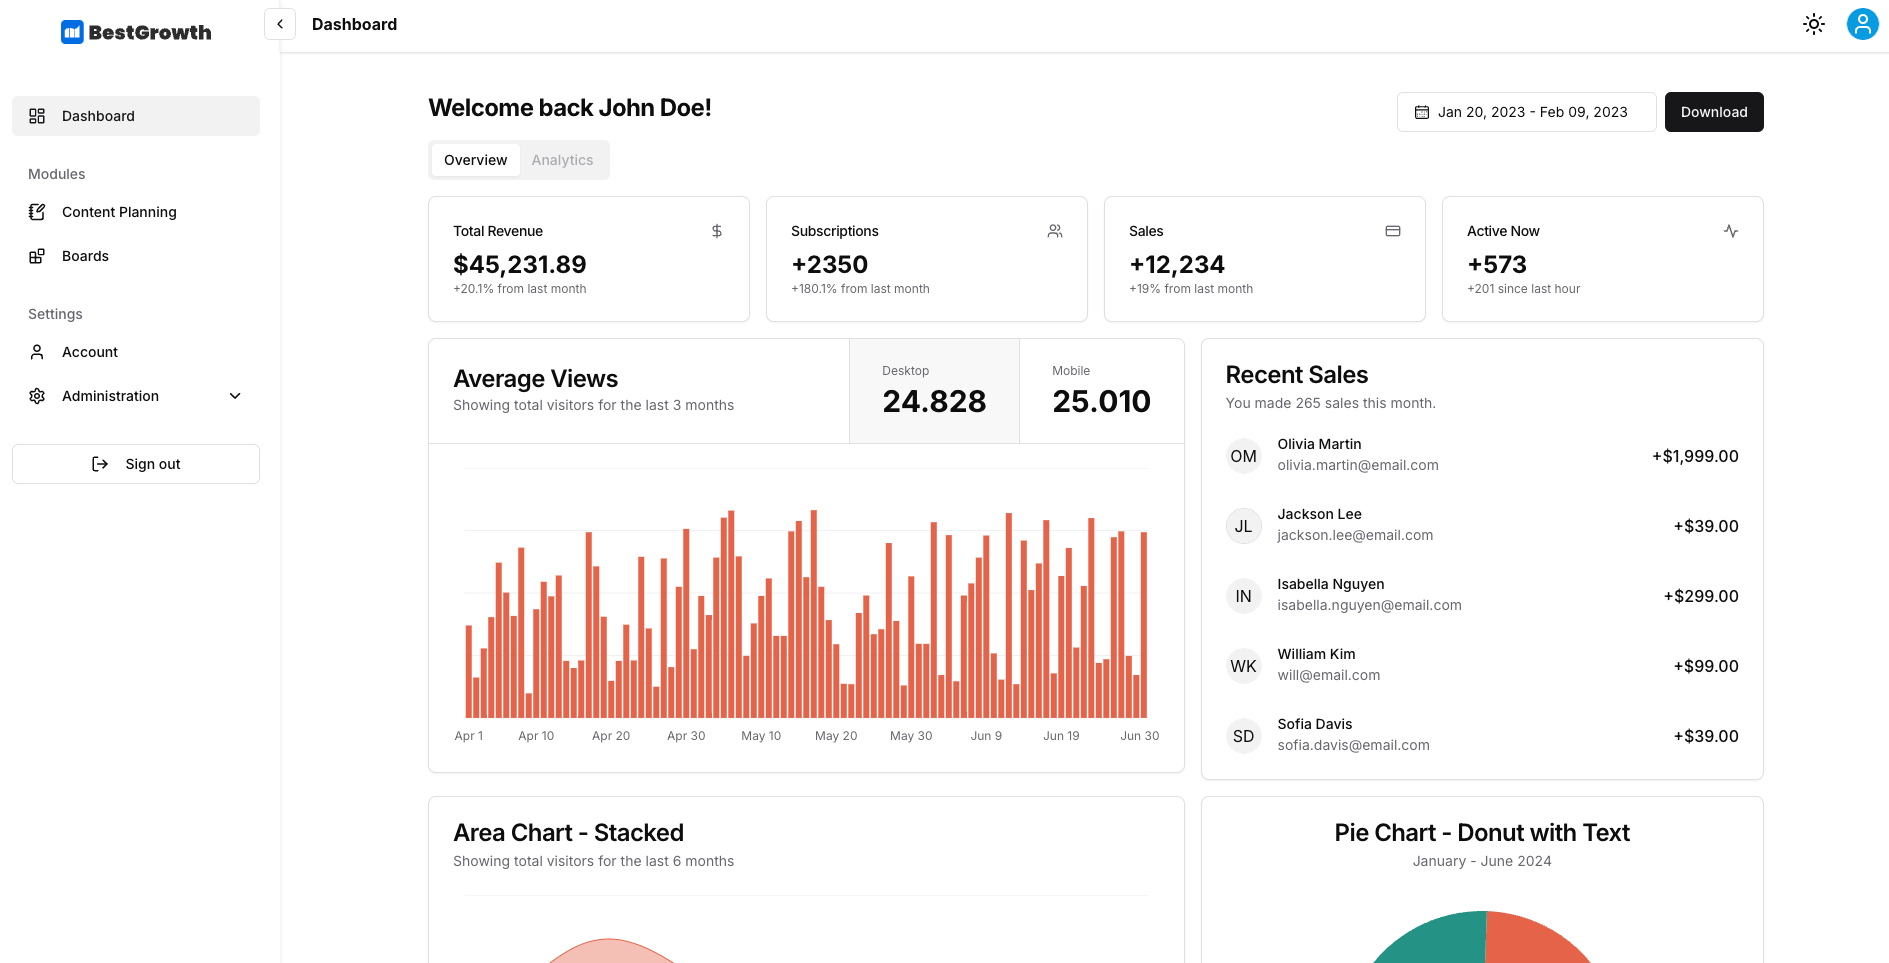Click the Administration gear icon
The height and width of the screenshot is (963, 1889).
click(x=37, y=396)
